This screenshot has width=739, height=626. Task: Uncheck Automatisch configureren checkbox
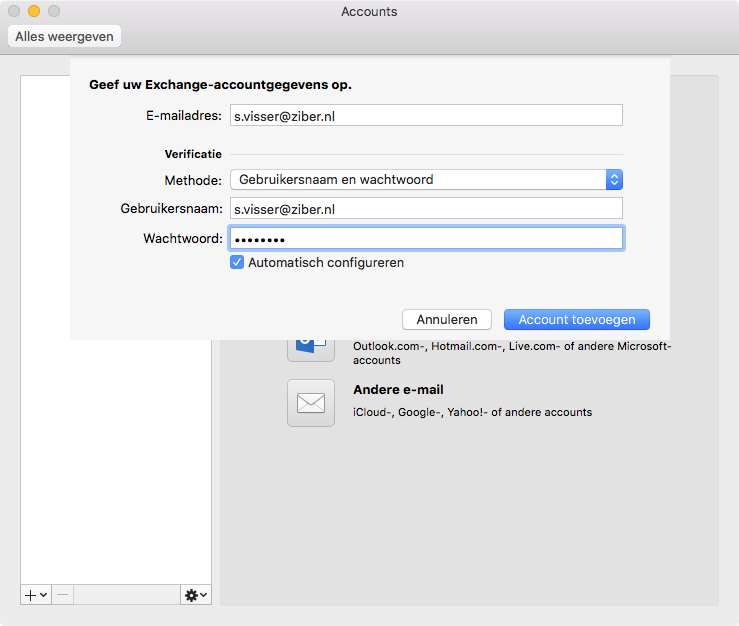tap(237, 262)
